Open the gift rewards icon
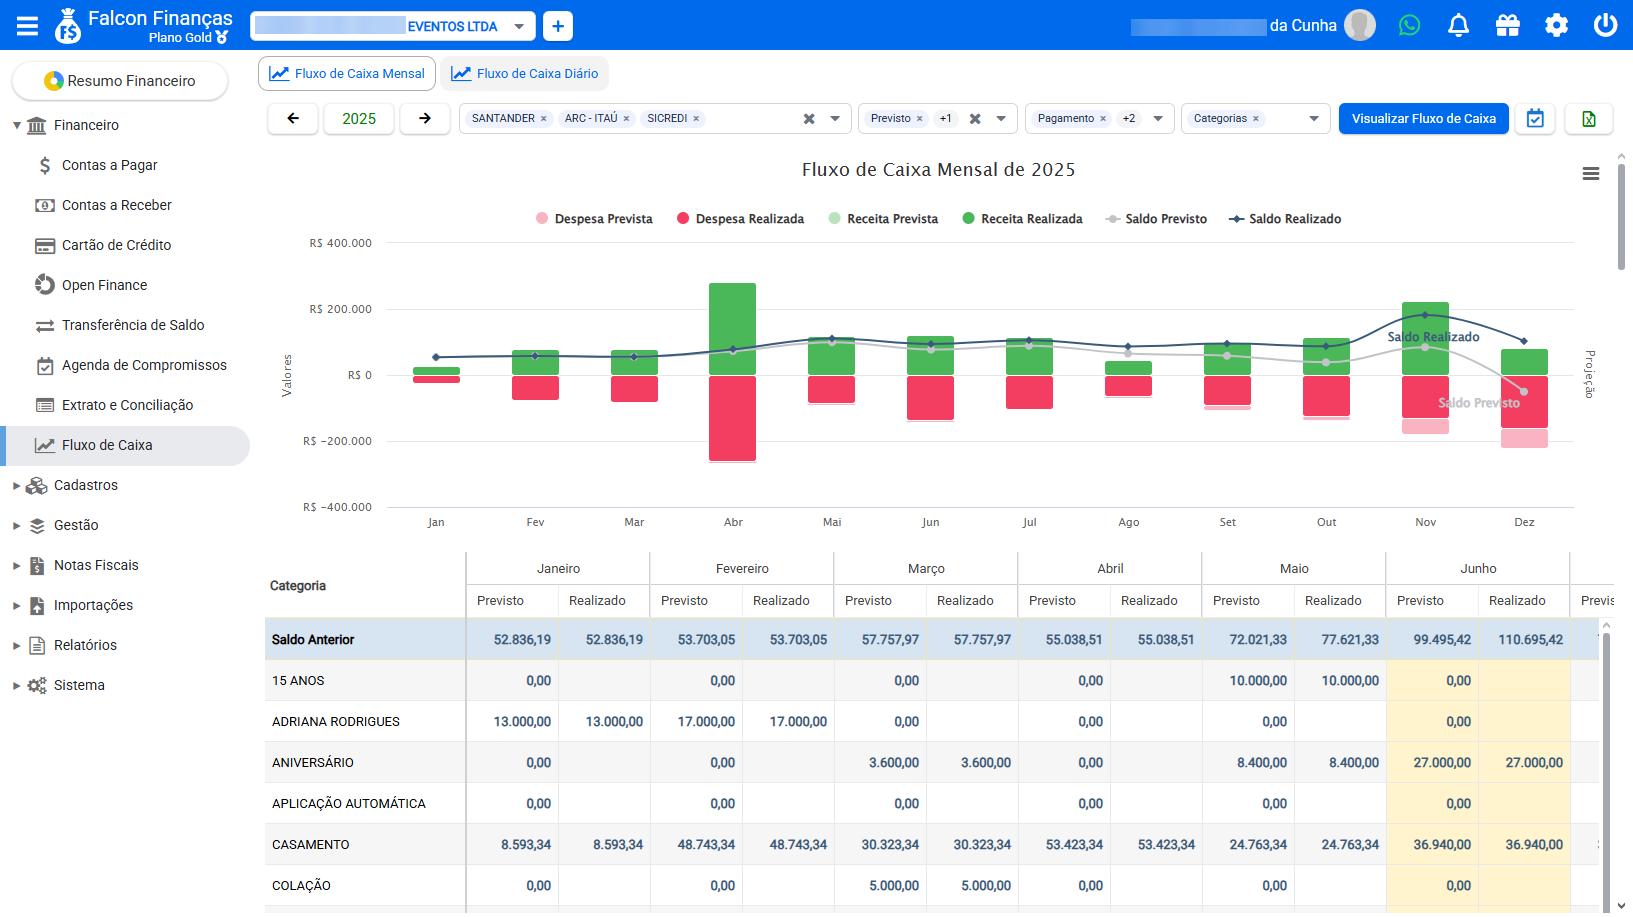Image resolution: width=1633 pixels, height=917 pixels. (x=1507, y=25)
